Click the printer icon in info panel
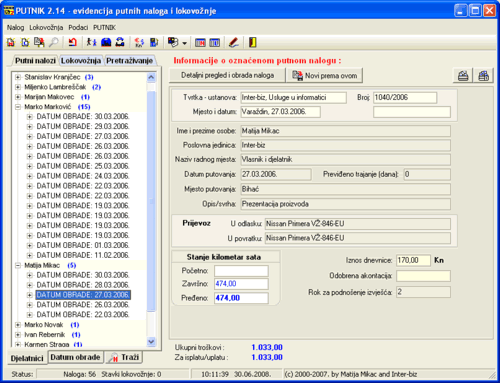 click(463, 76)
